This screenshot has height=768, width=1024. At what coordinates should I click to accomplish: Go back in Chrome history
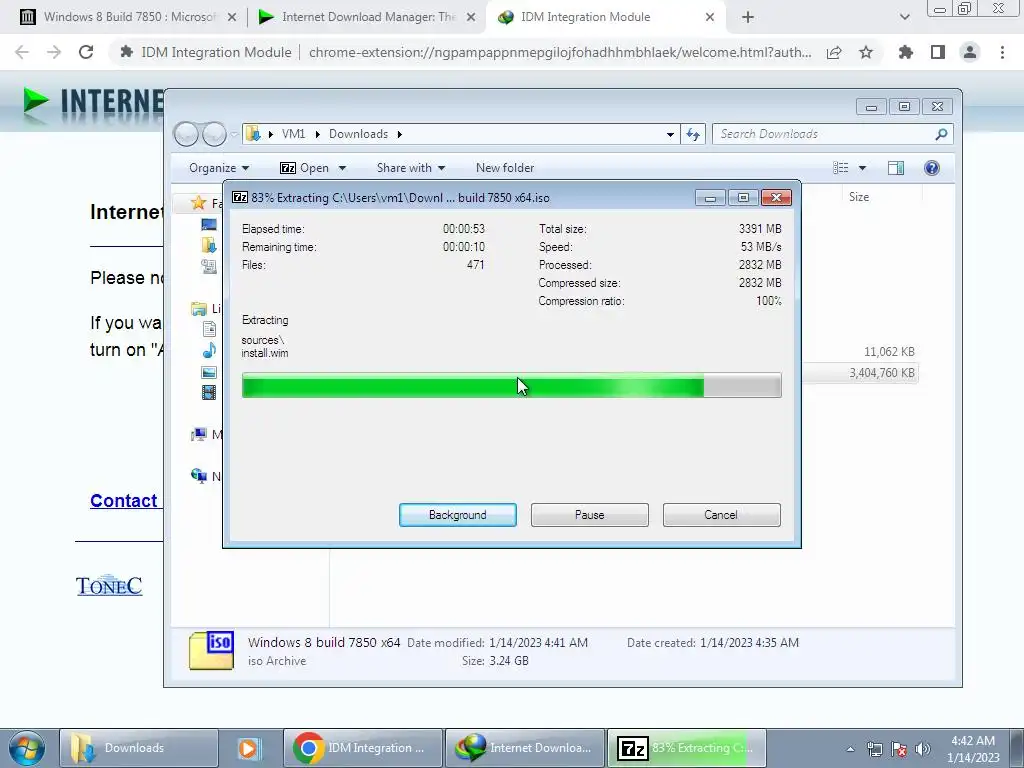tap(22, 52)
